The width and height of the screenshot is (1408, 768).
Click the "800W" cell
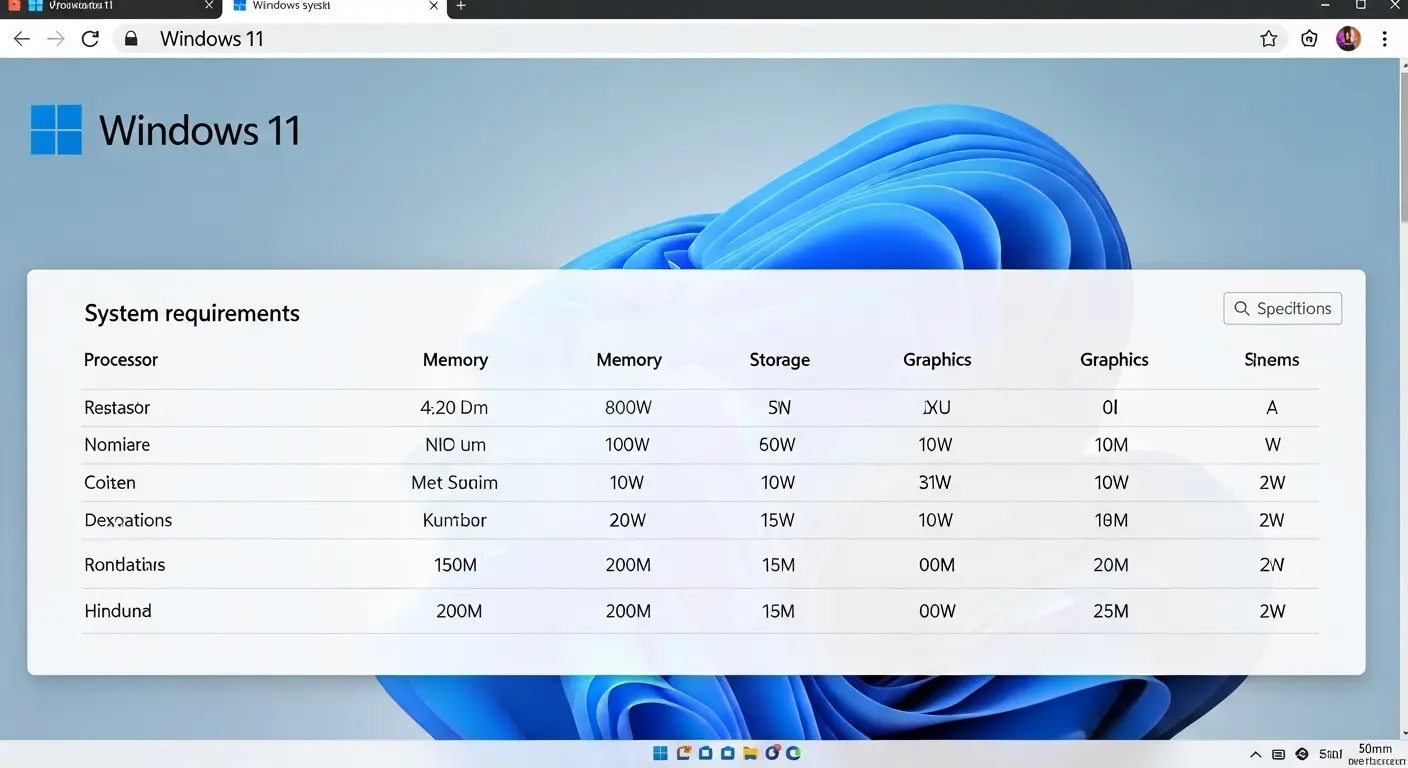coord(628,408)
